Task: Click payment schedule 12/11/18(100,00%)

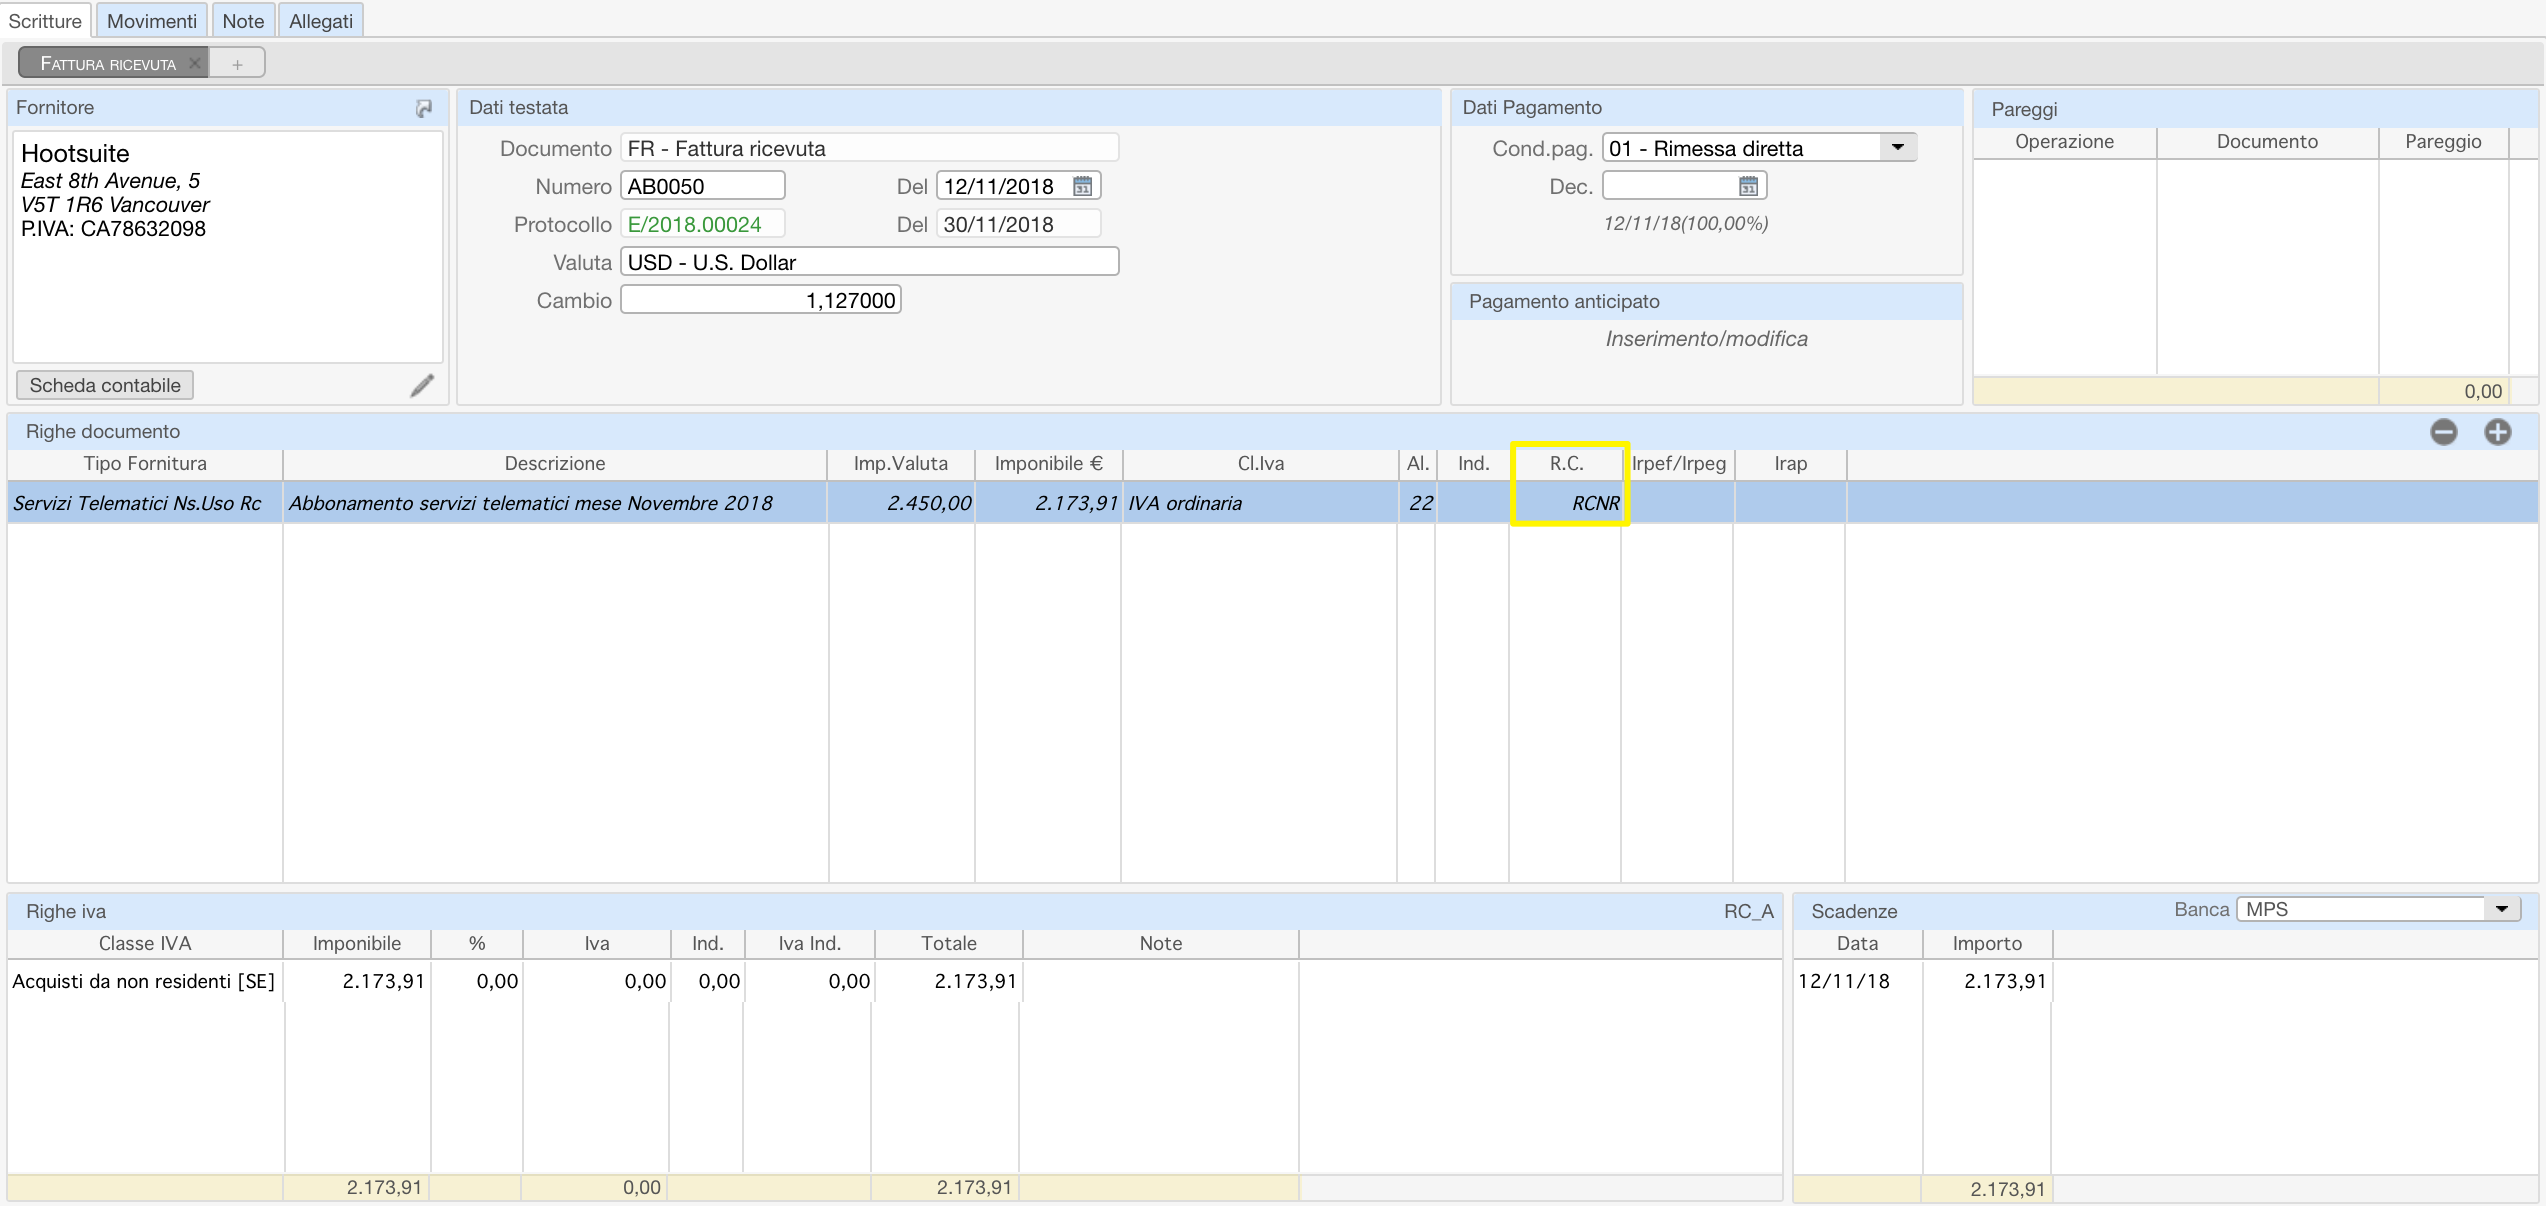Action: [x=1686, y=224]
